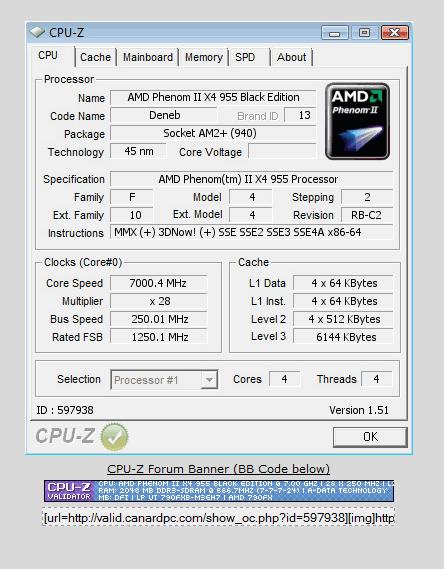Click the BB code URL text field

219,517
